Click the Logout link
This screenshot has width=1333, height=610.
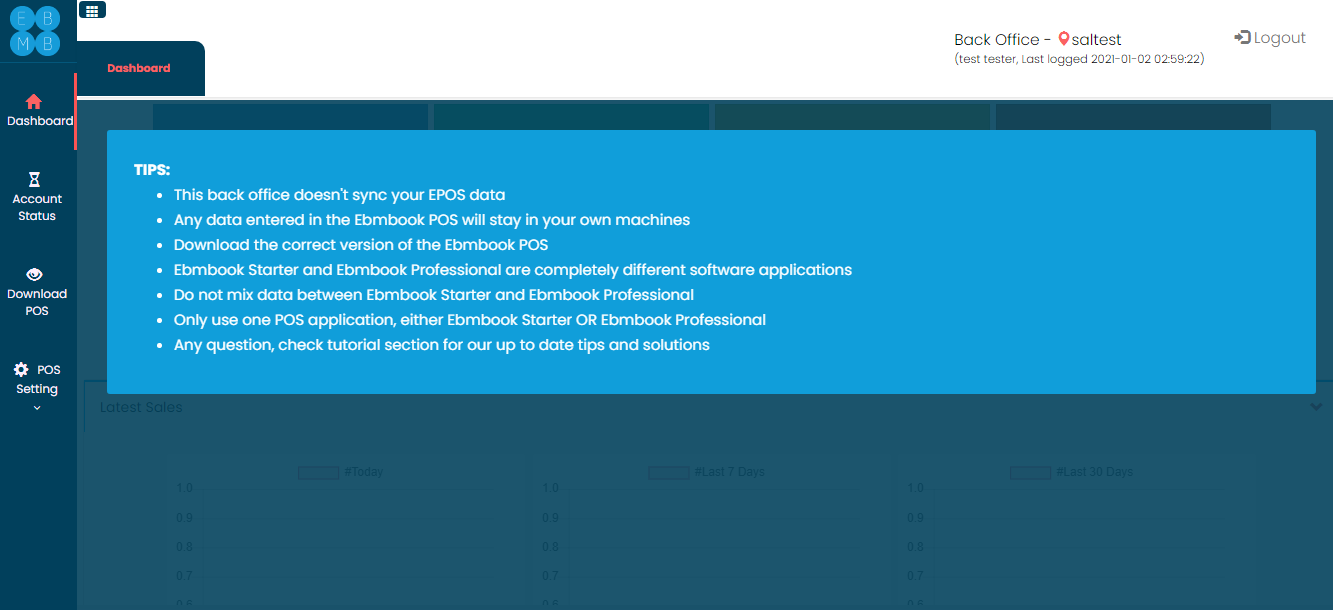[1270, 38]
